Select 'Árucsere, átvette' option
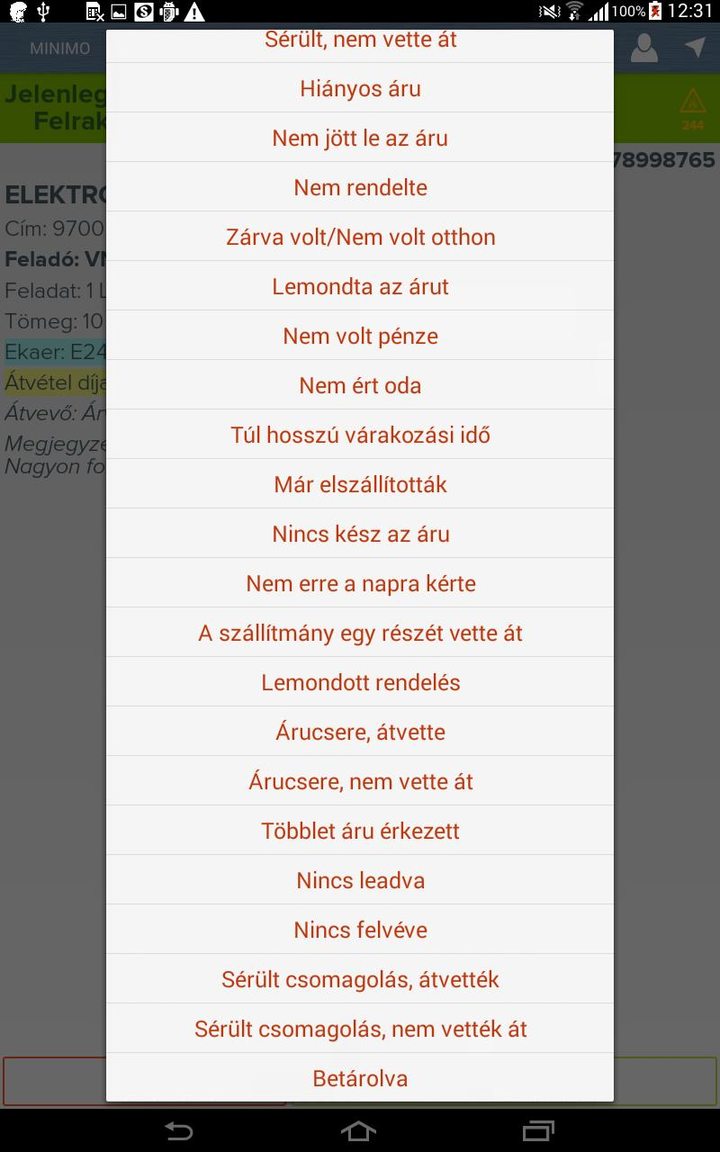Image resolution: width=720 pixels, height=1152 pixels. click(360, 731)
